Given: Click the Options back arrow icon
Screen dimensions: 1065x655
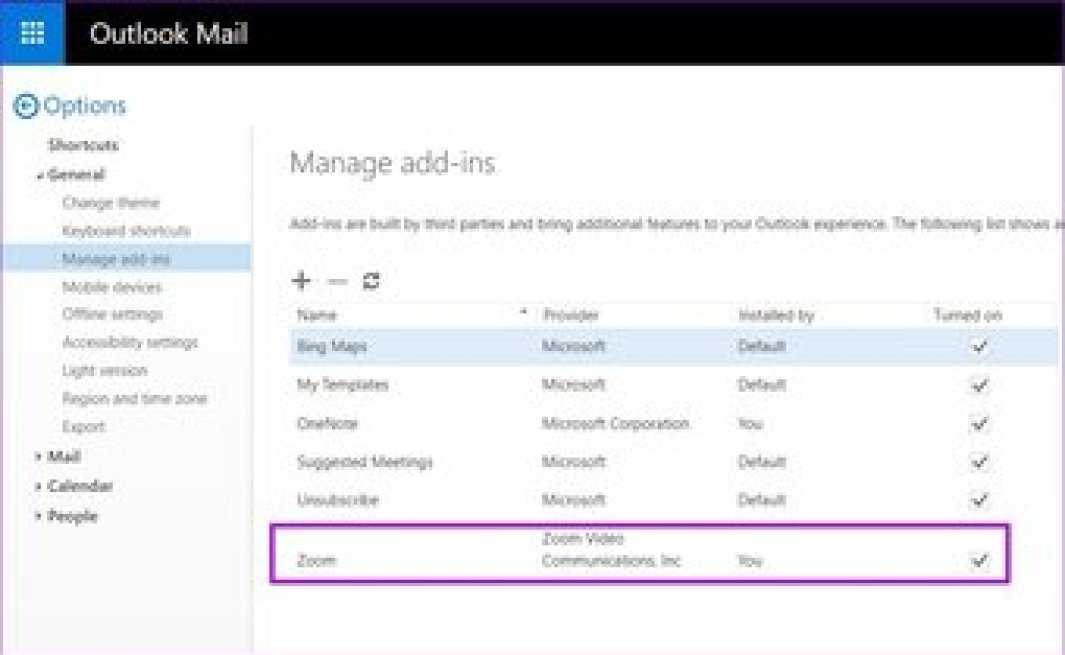Looking at the screenshot, I should (x=26, y=106).
